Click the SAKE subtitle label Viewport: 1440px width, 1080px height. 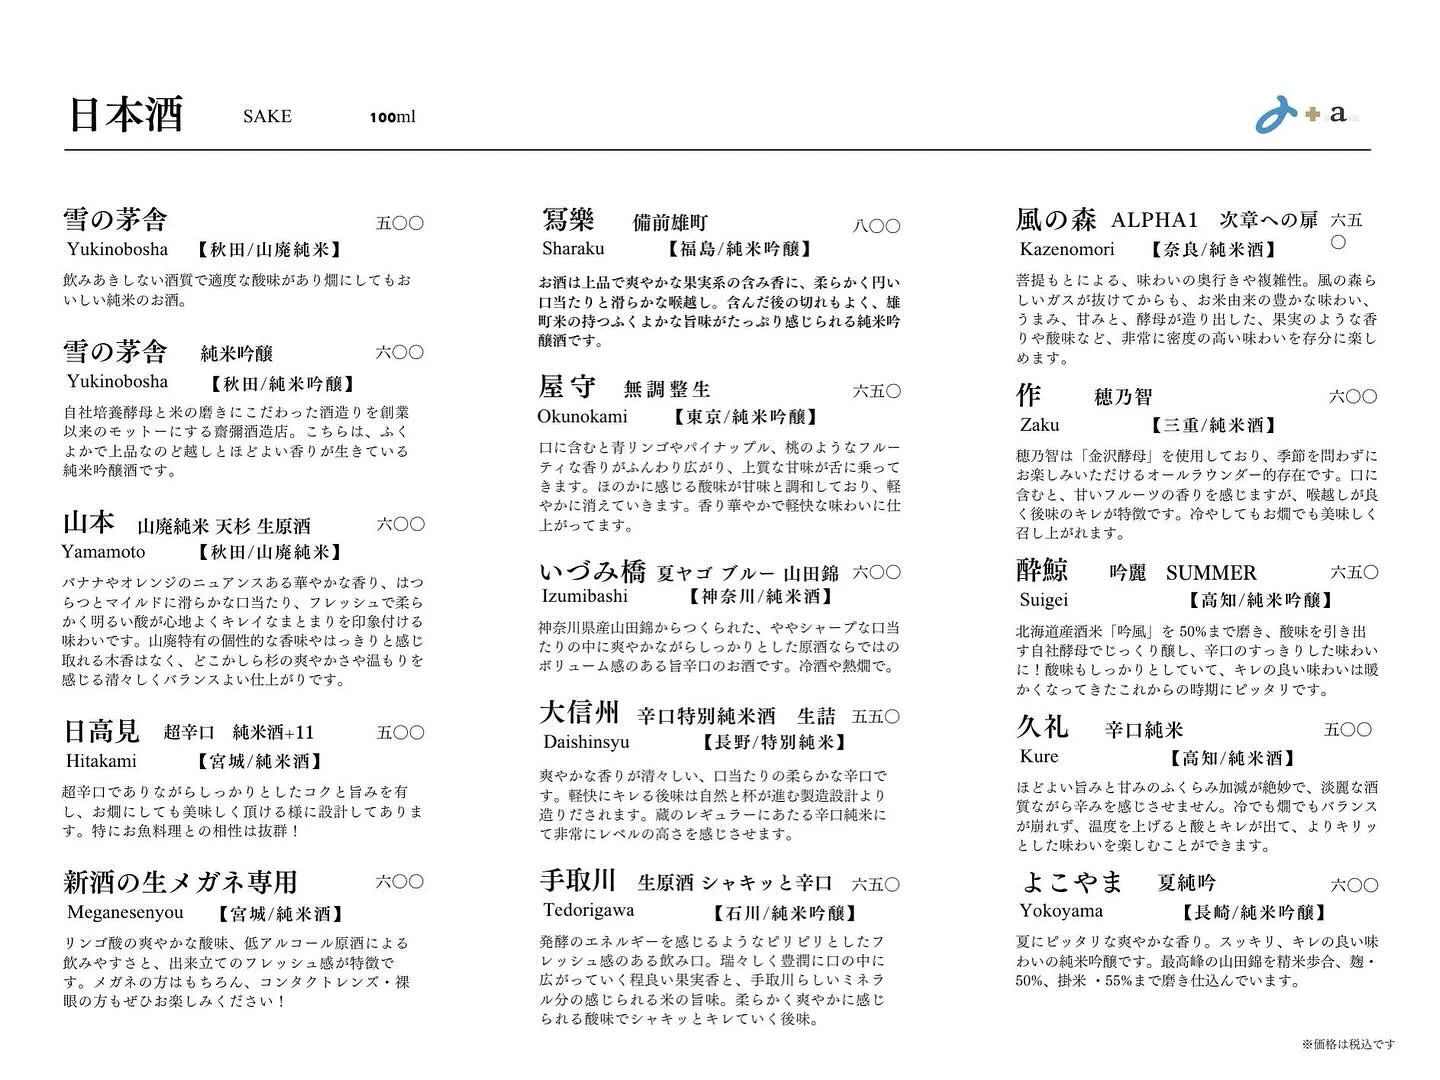(x=265, y=117)
